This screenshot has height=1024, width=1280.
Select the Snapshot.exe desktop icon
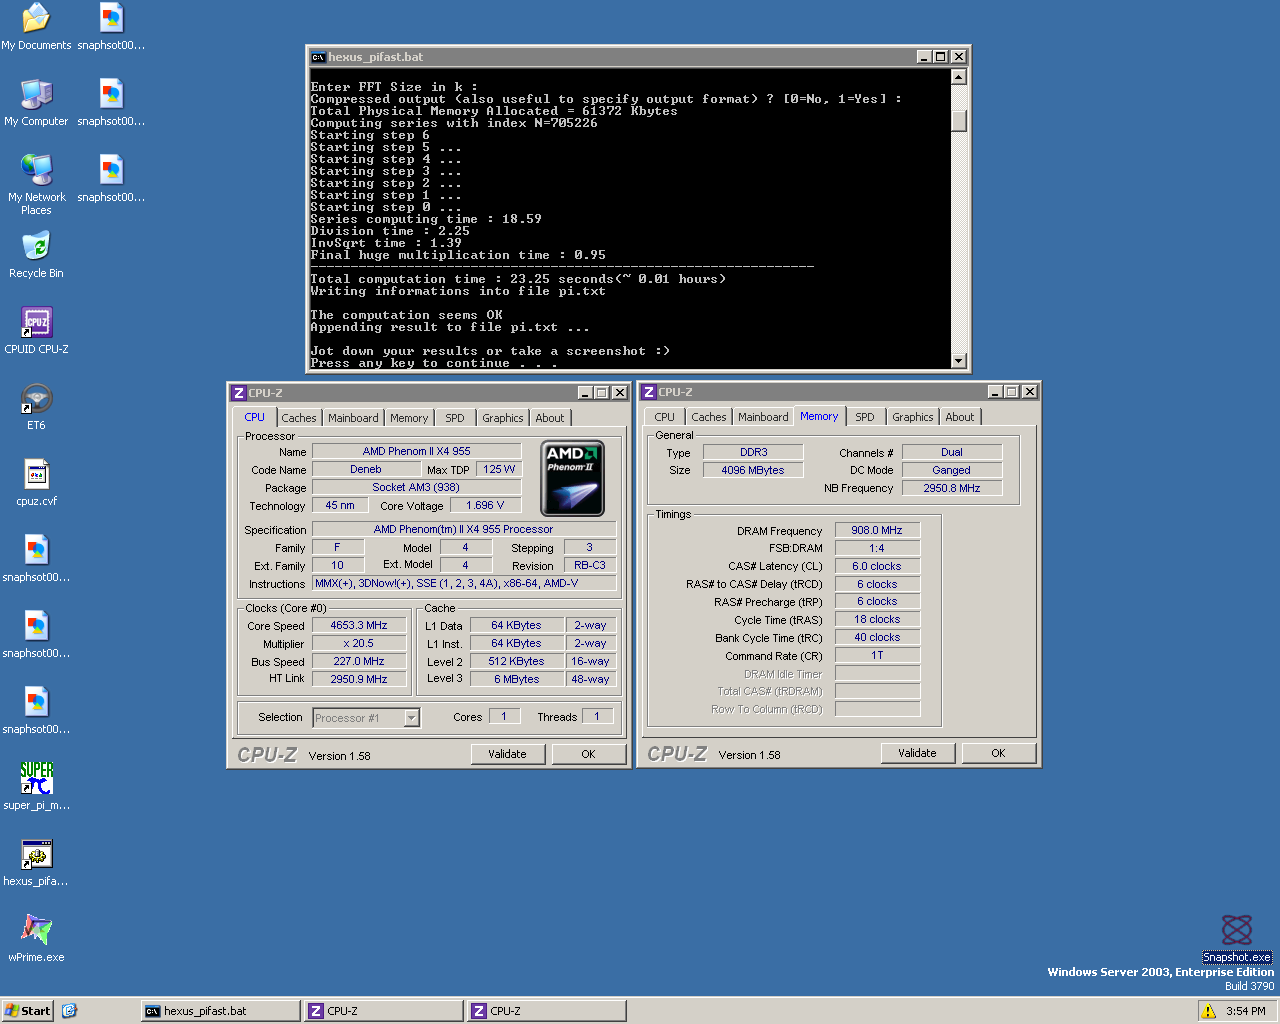[x=1237, y=938]
